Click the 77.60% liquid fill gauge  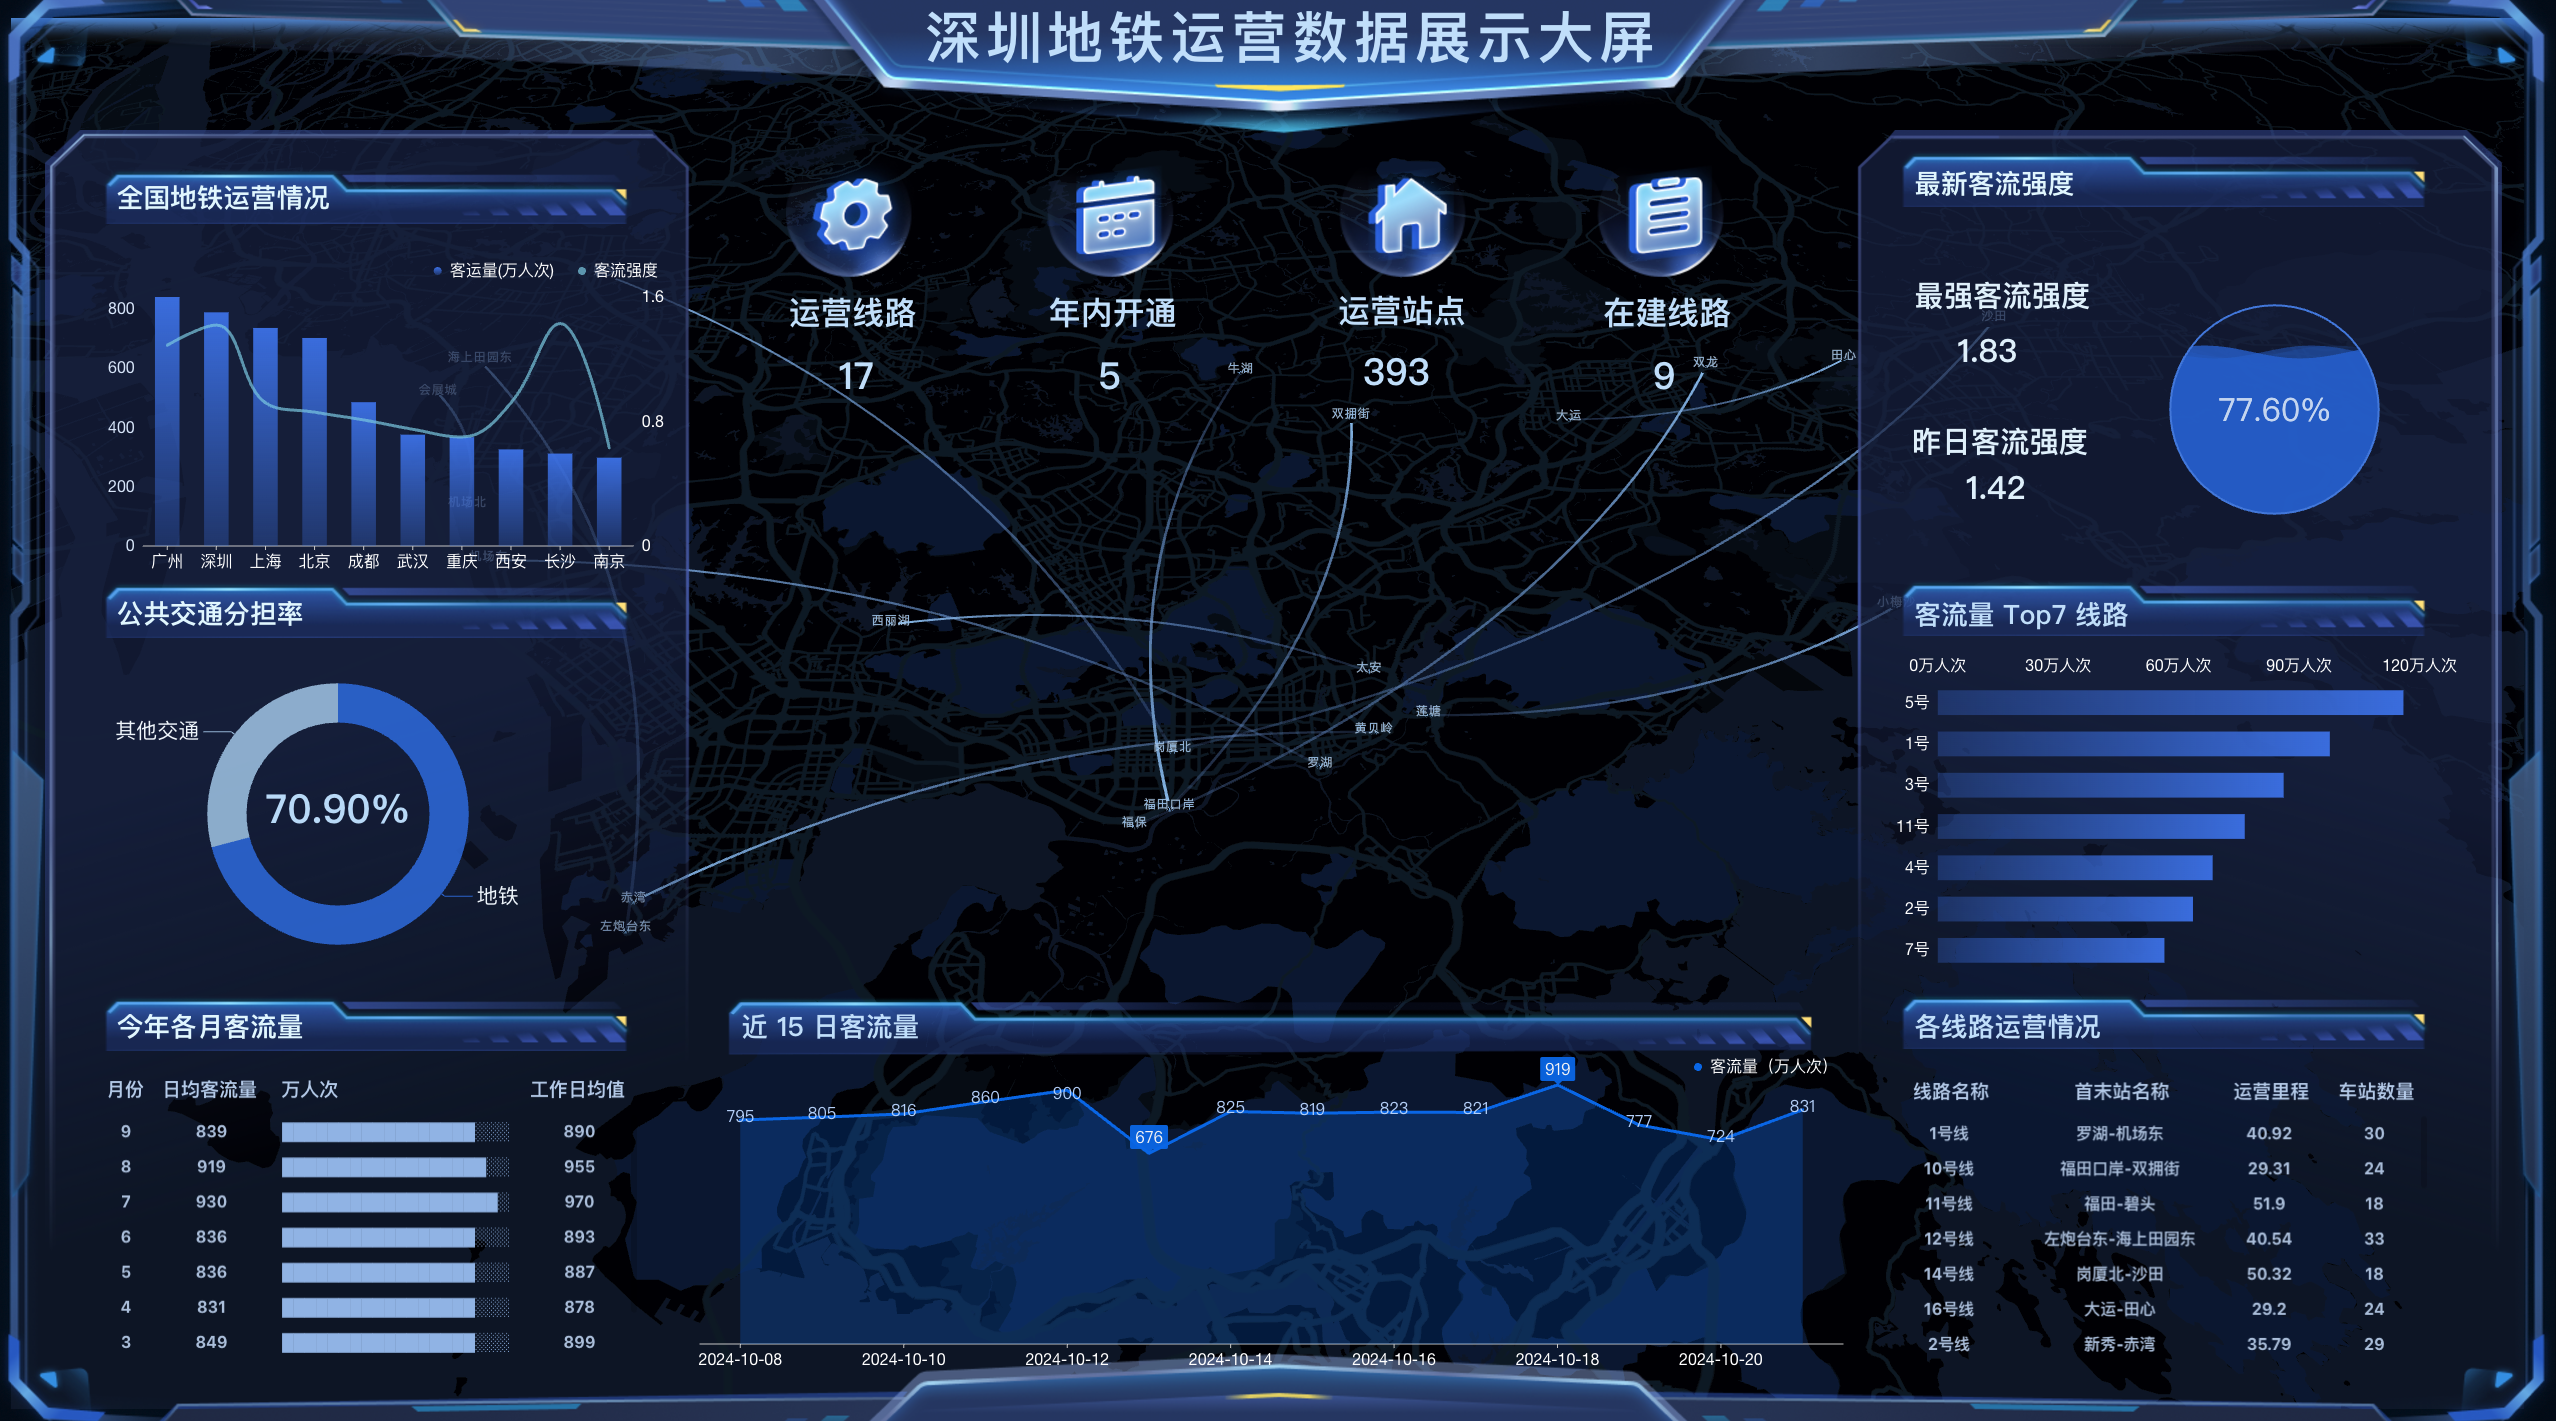(x=2273, y=410)
